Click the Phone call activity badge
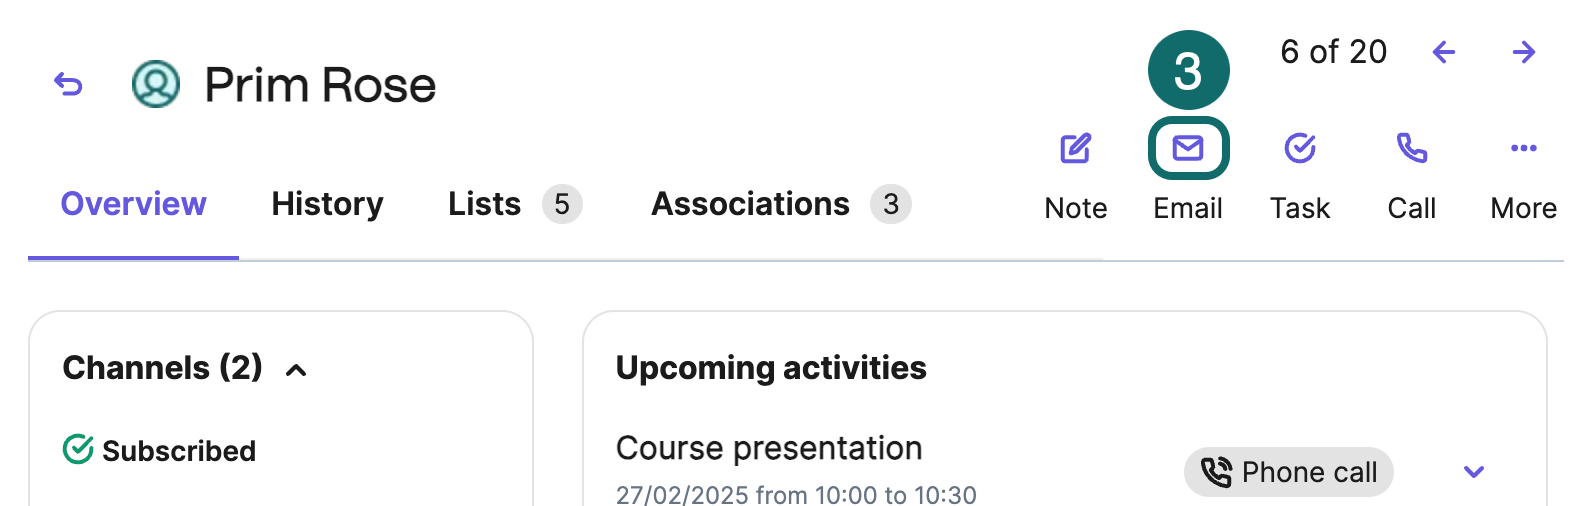Image resolution: width=1596 pixels, height=506 pixels. point(1289,472)
